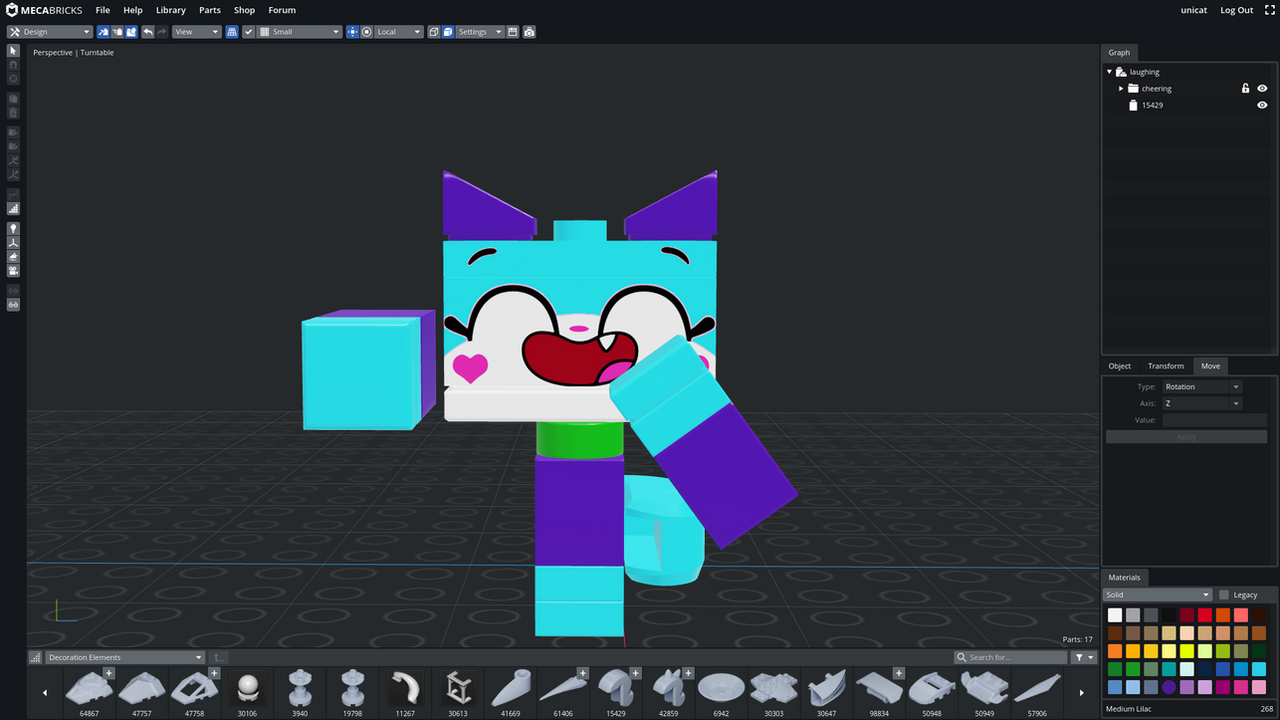Enable the Legacy checkbox
1280x720 pixels.
[1224, 595]
